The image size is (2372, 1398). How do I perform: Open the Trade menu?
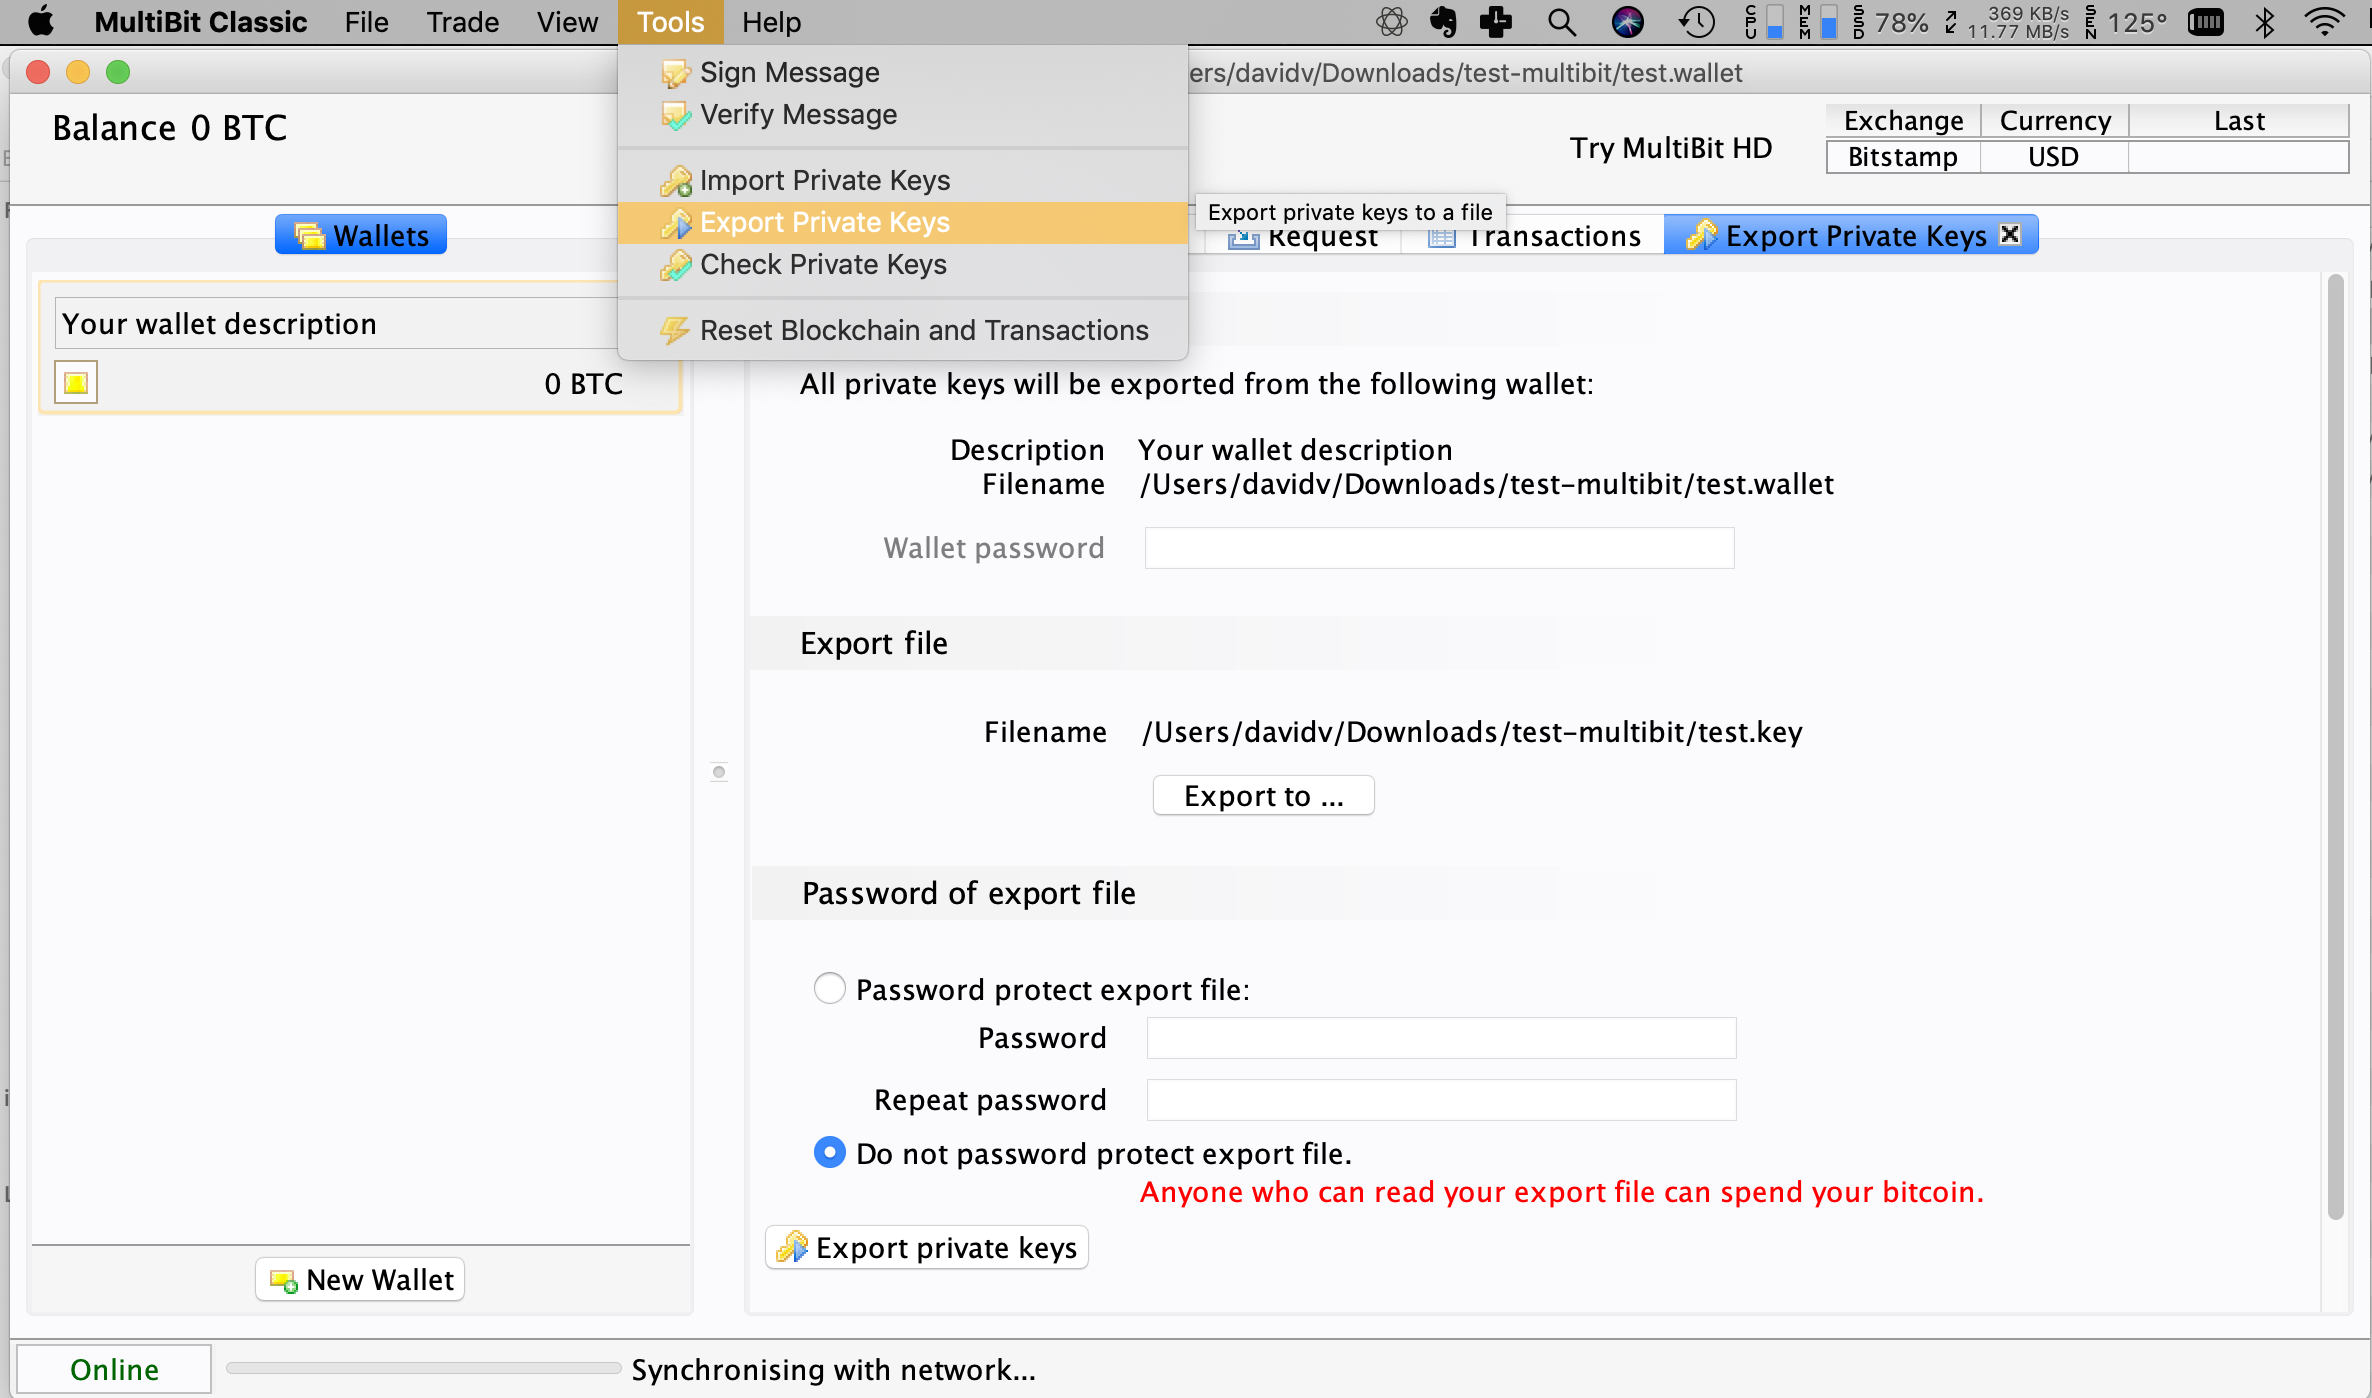(462, 22)
